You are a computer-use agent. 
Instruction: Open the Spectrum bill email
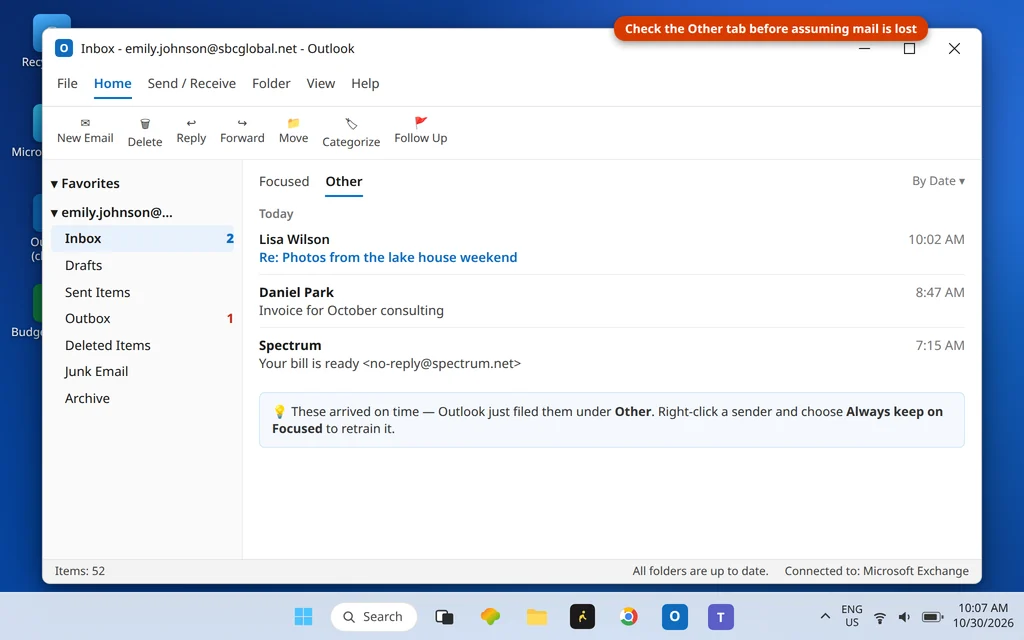point(611,354)
